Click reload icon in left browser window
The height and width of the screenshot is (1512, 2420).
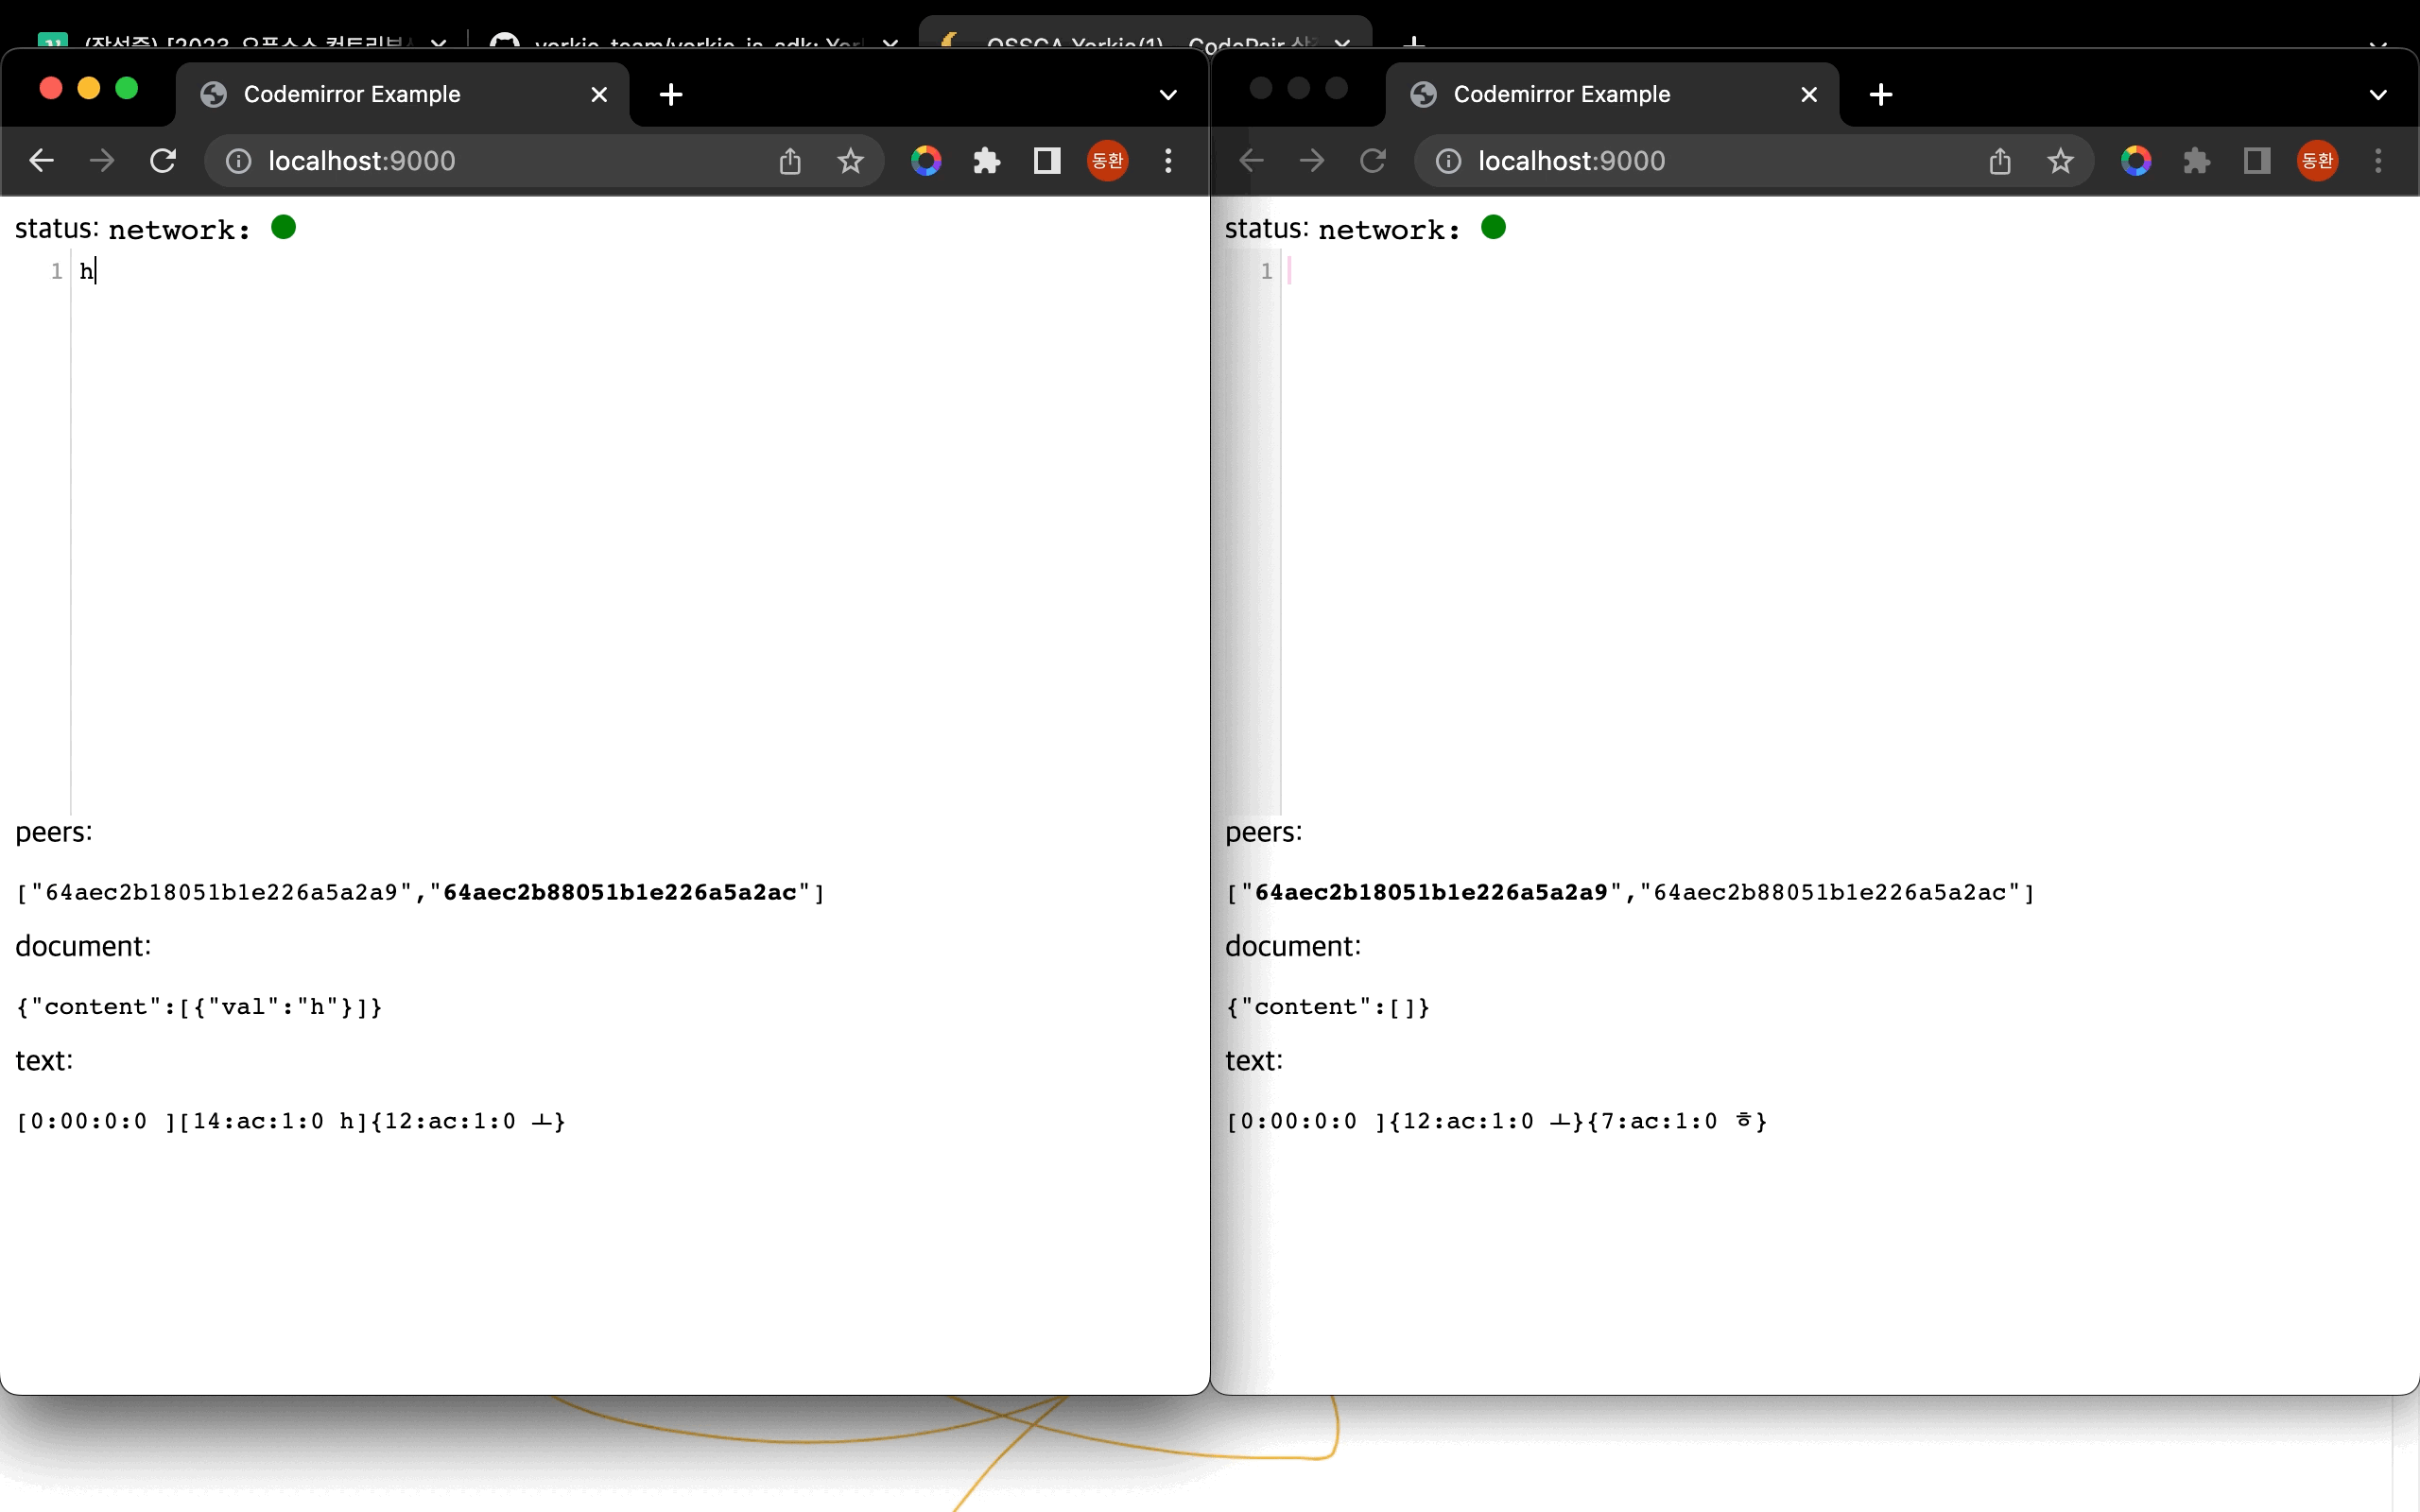coord(163,161)
